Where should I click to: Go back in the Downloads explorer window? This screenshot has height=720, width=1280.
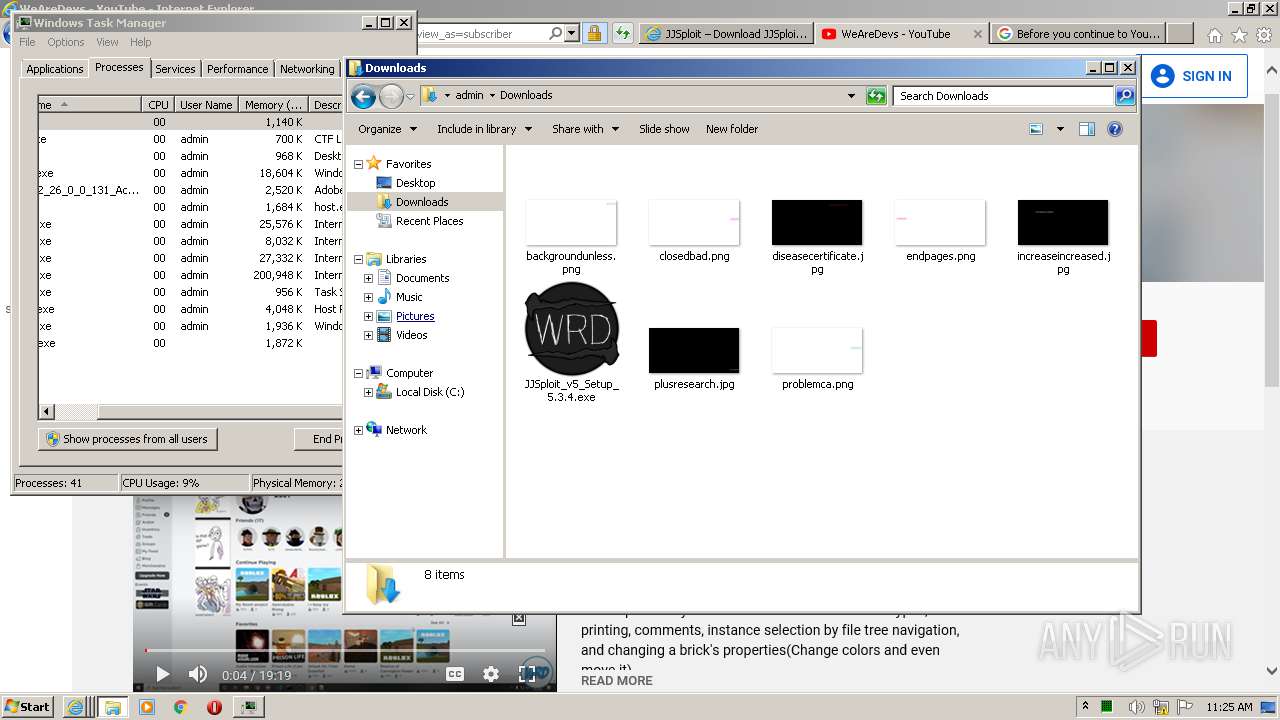(x=363, y=96)
